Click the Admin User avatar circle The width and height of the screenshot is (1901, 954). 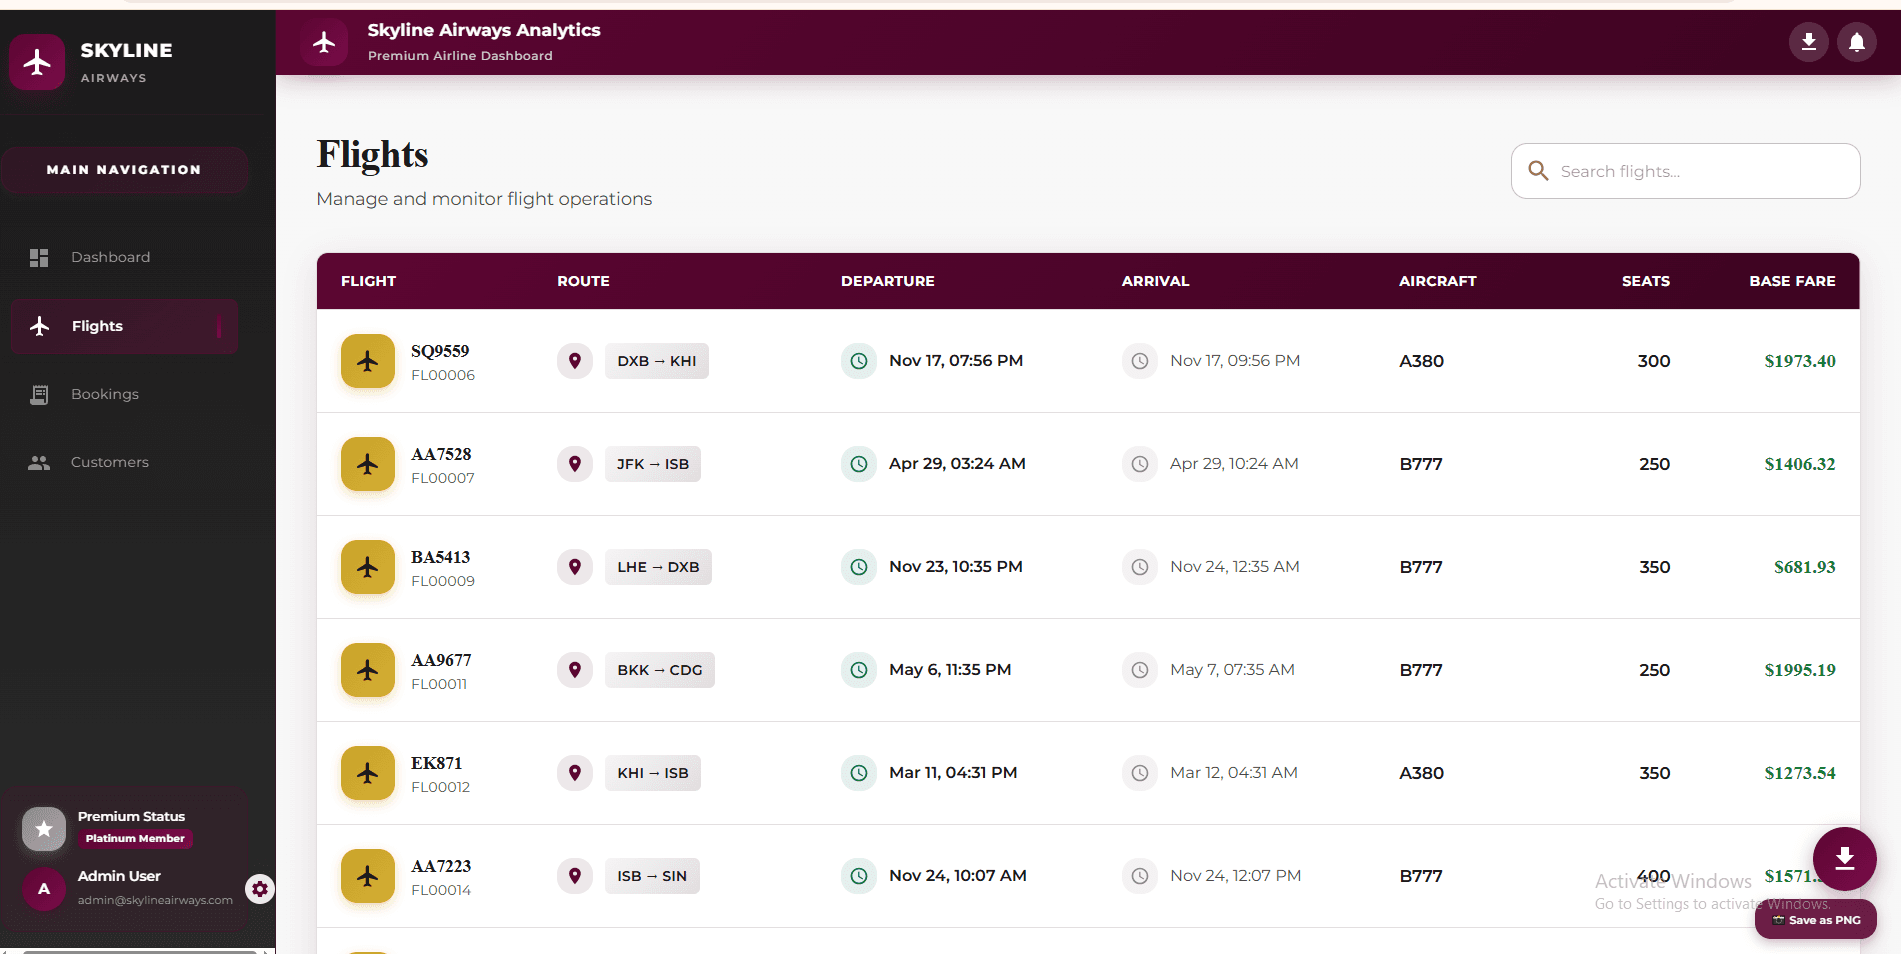point(44,889)
